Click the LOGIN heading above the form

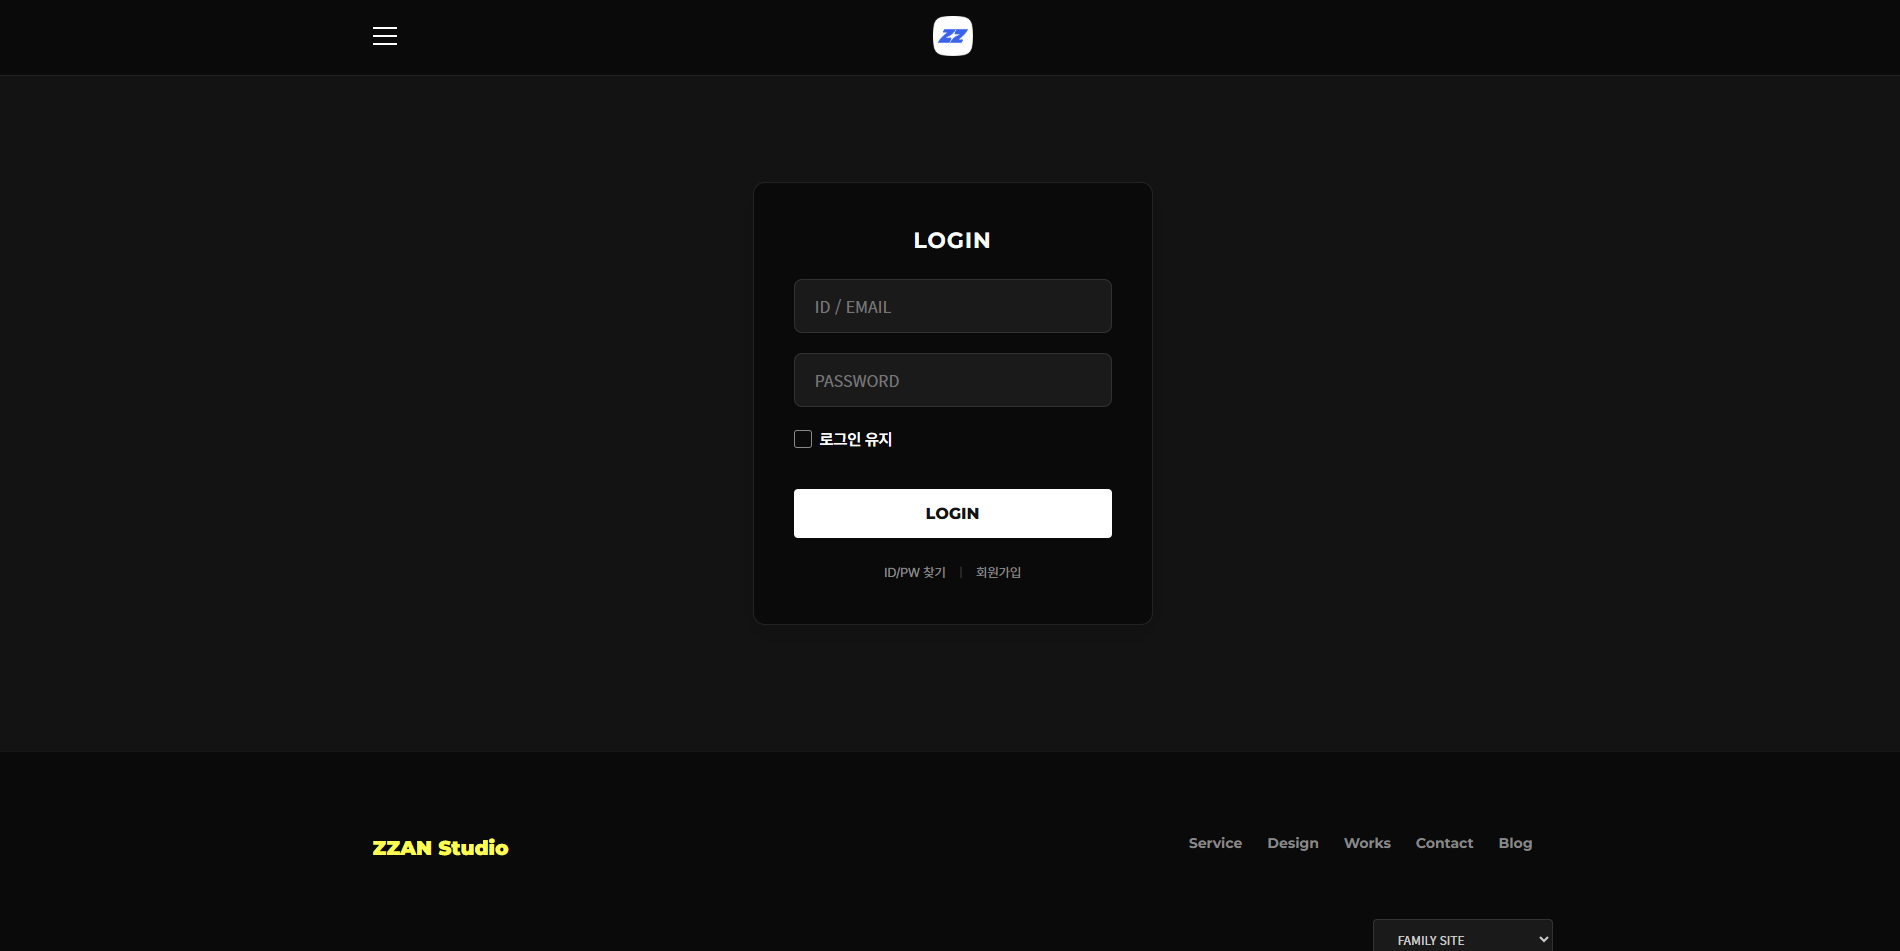tap(952, 240)
